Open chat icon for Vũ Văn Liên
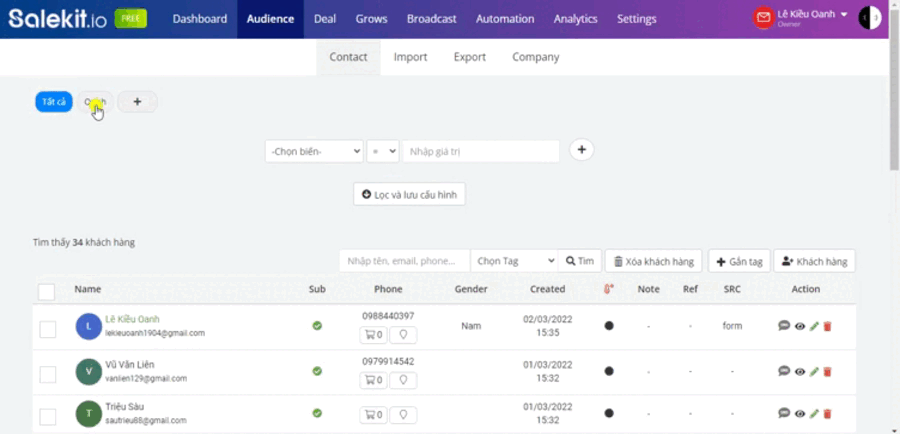The height and width of the screenshot is (434, 900). coord(784,371)
